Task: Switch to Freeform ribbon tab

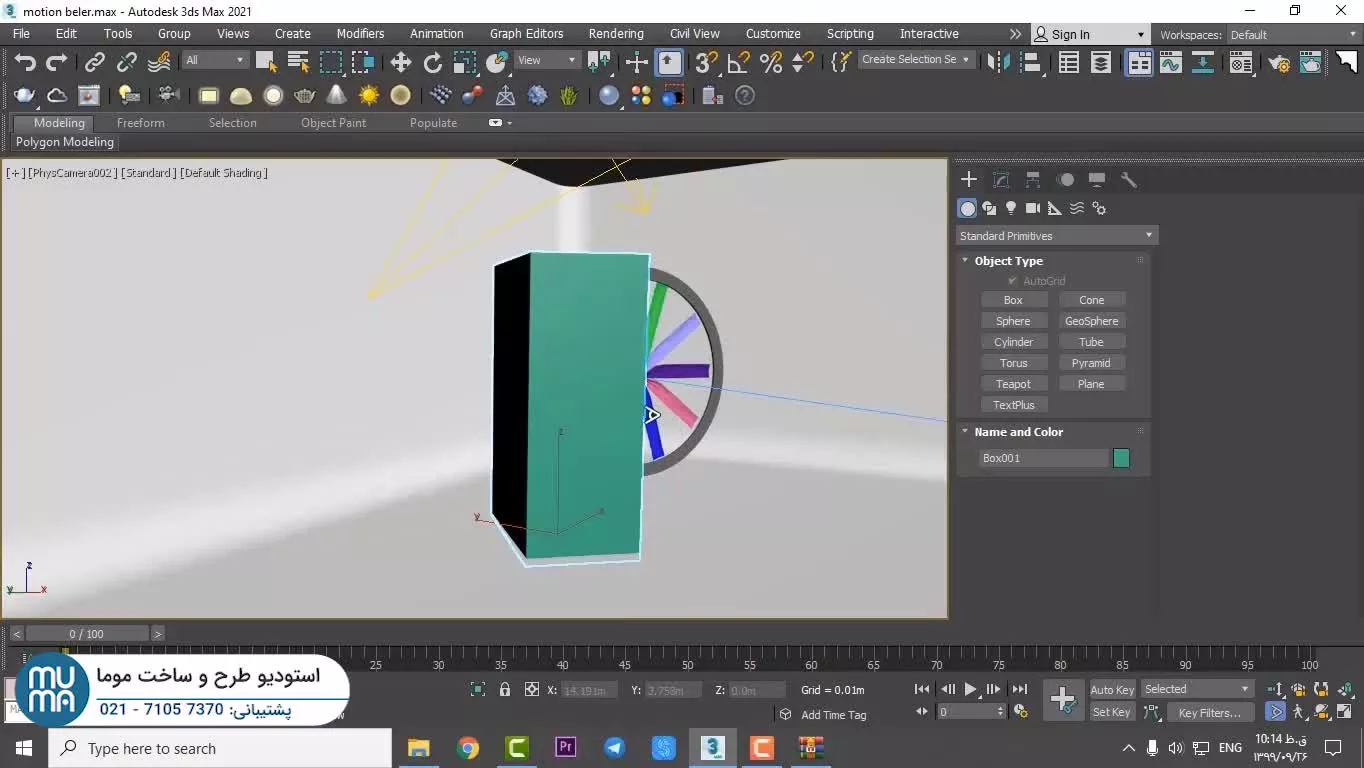Action: pos(140,123)
